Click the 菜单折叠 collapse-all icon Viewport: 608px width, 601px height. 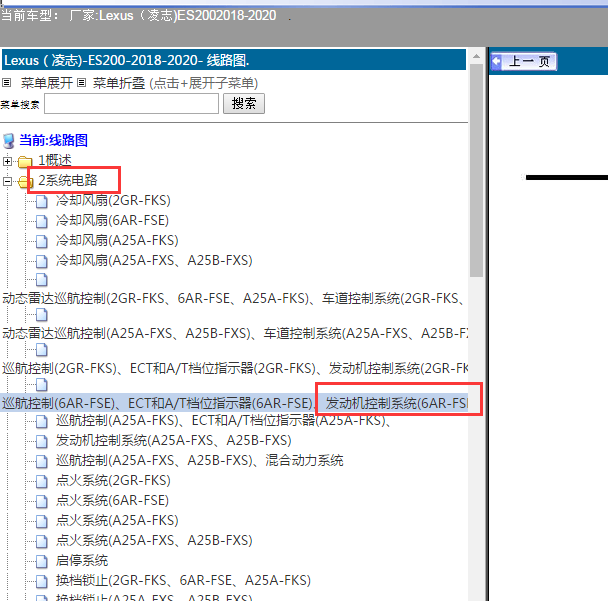(81, 83)
